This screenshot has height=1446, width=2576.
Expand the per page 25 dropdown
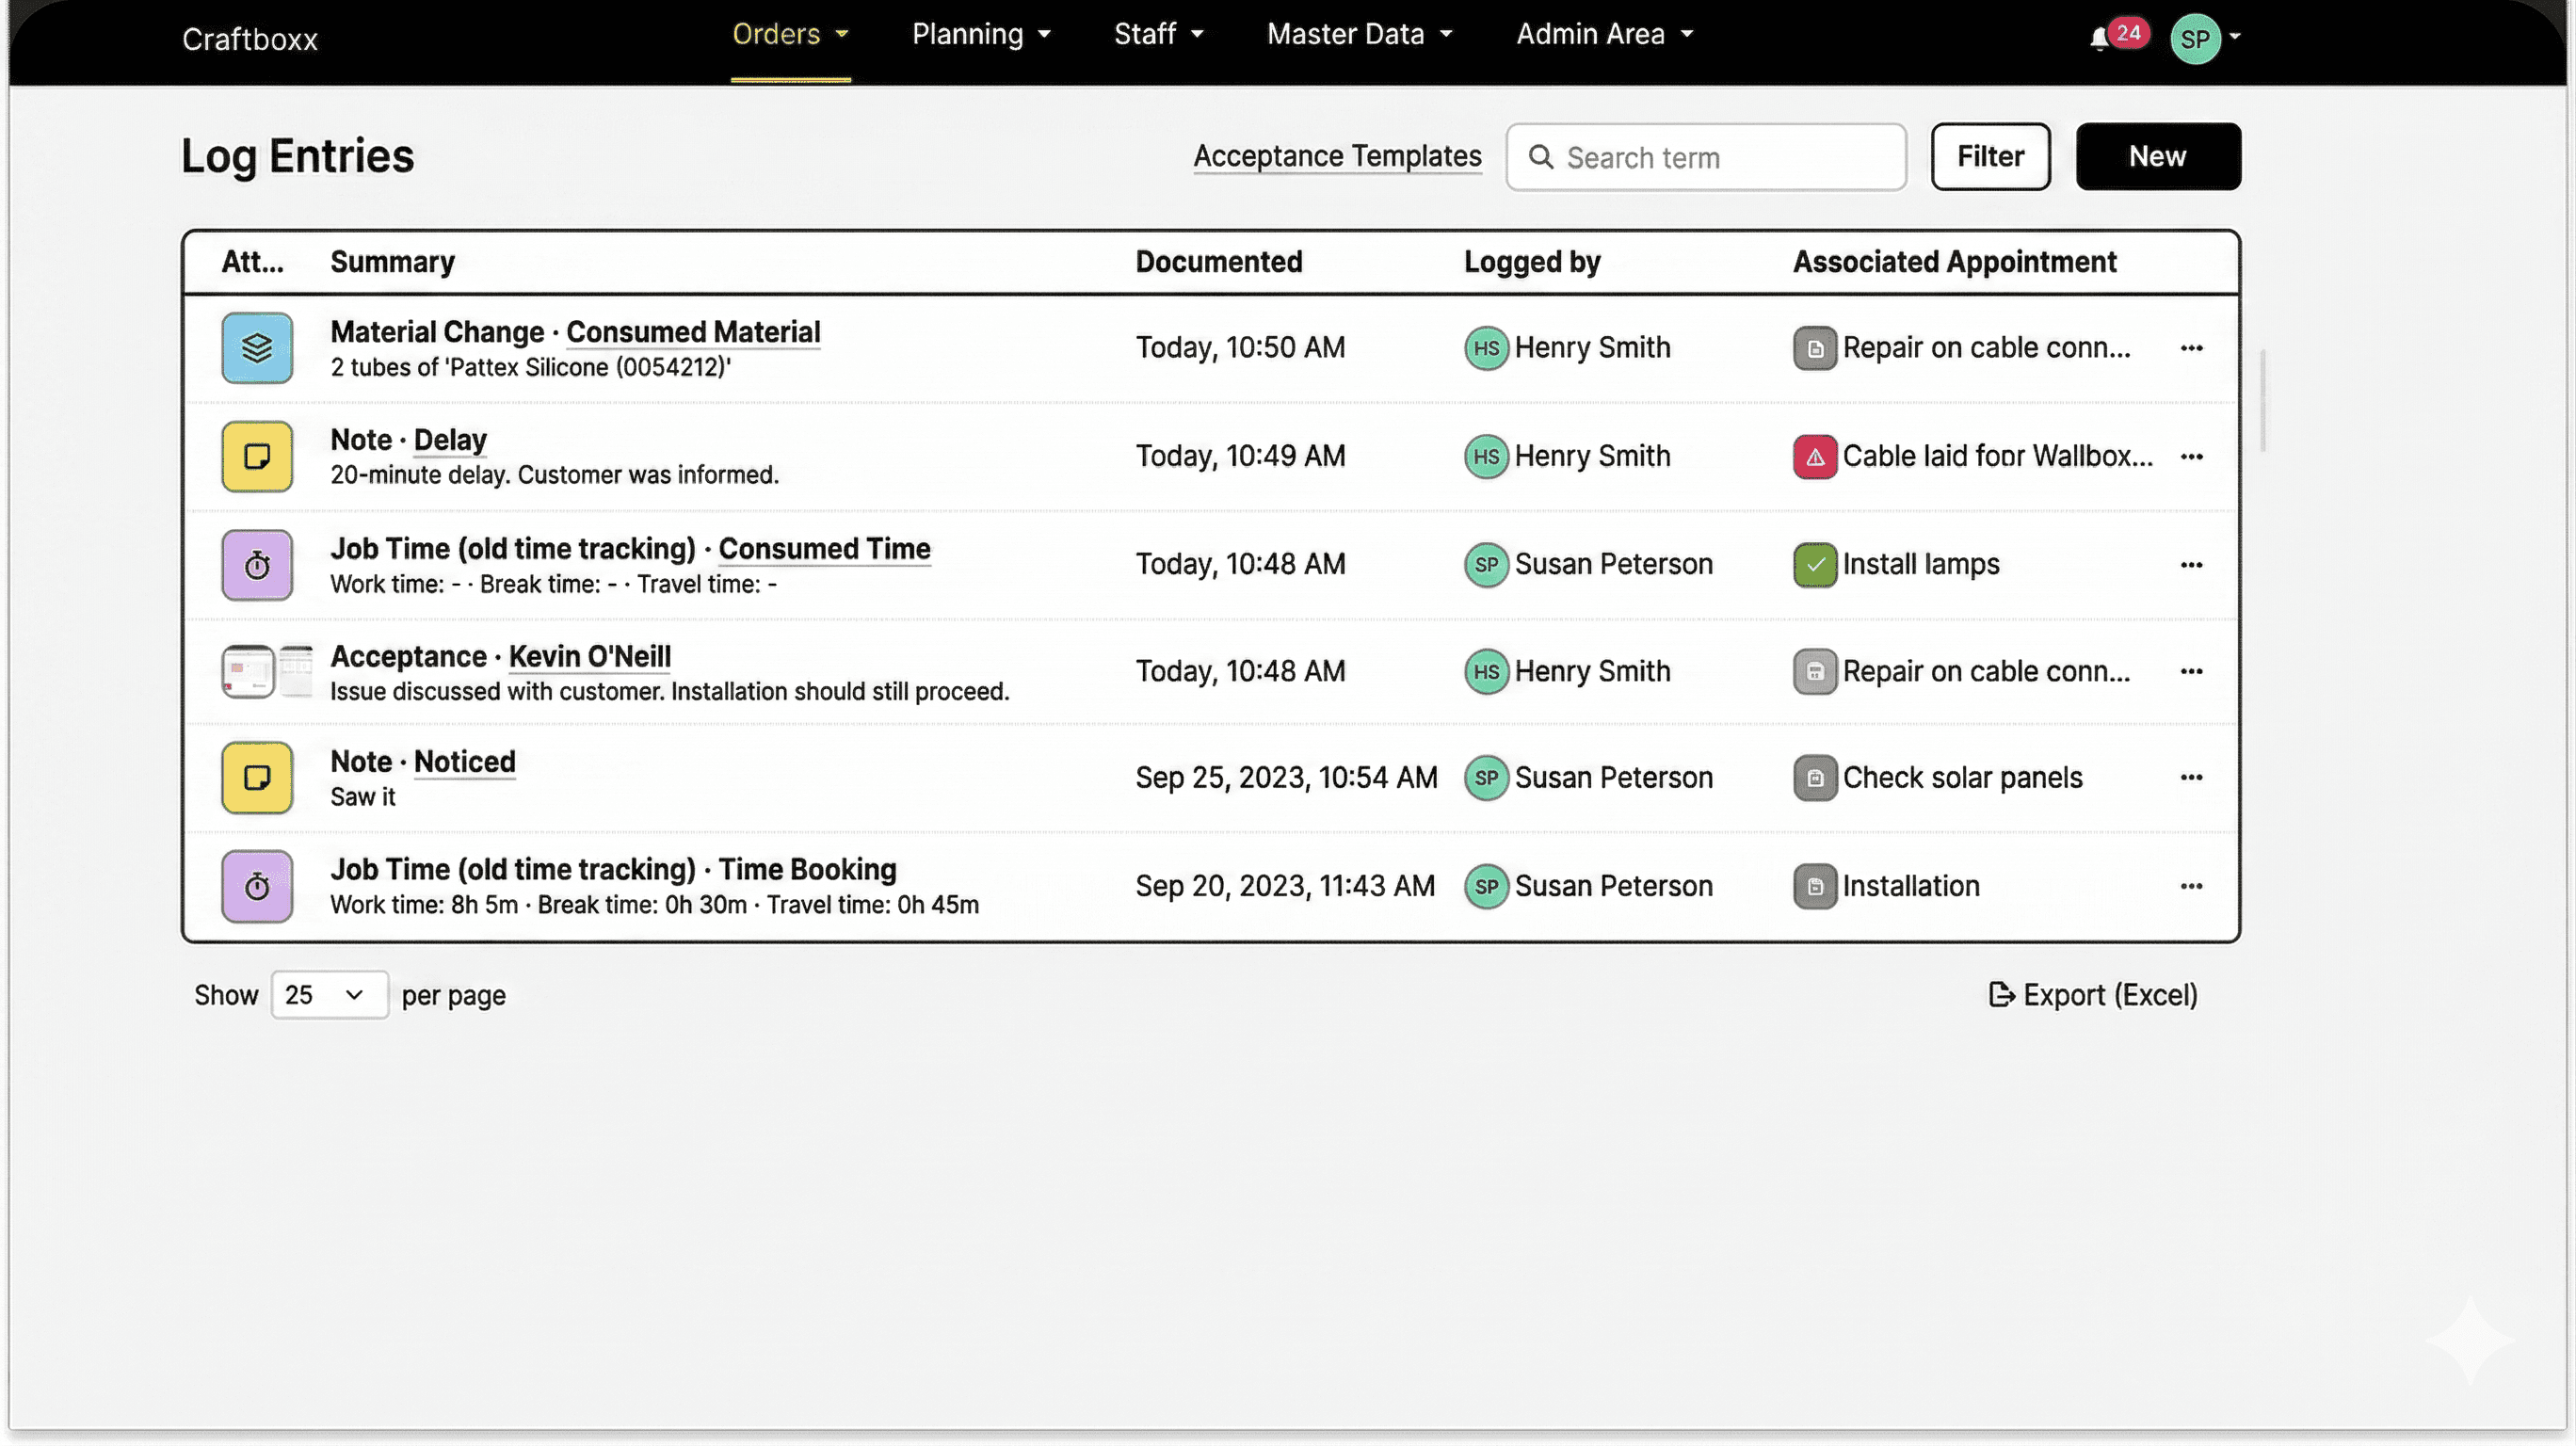329,995
